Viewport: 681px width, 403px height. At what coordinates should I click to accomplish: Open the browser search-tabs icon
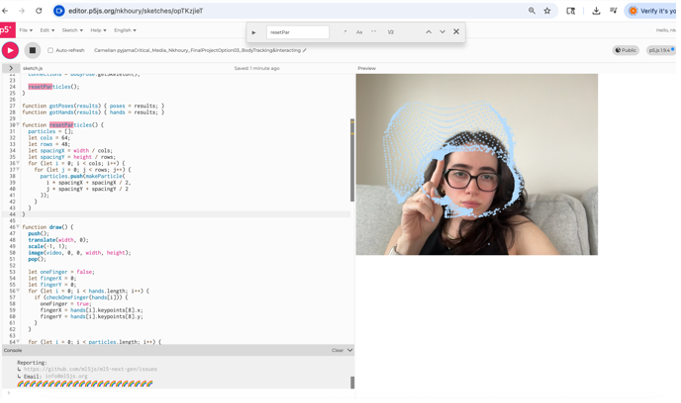click(571, 11)
